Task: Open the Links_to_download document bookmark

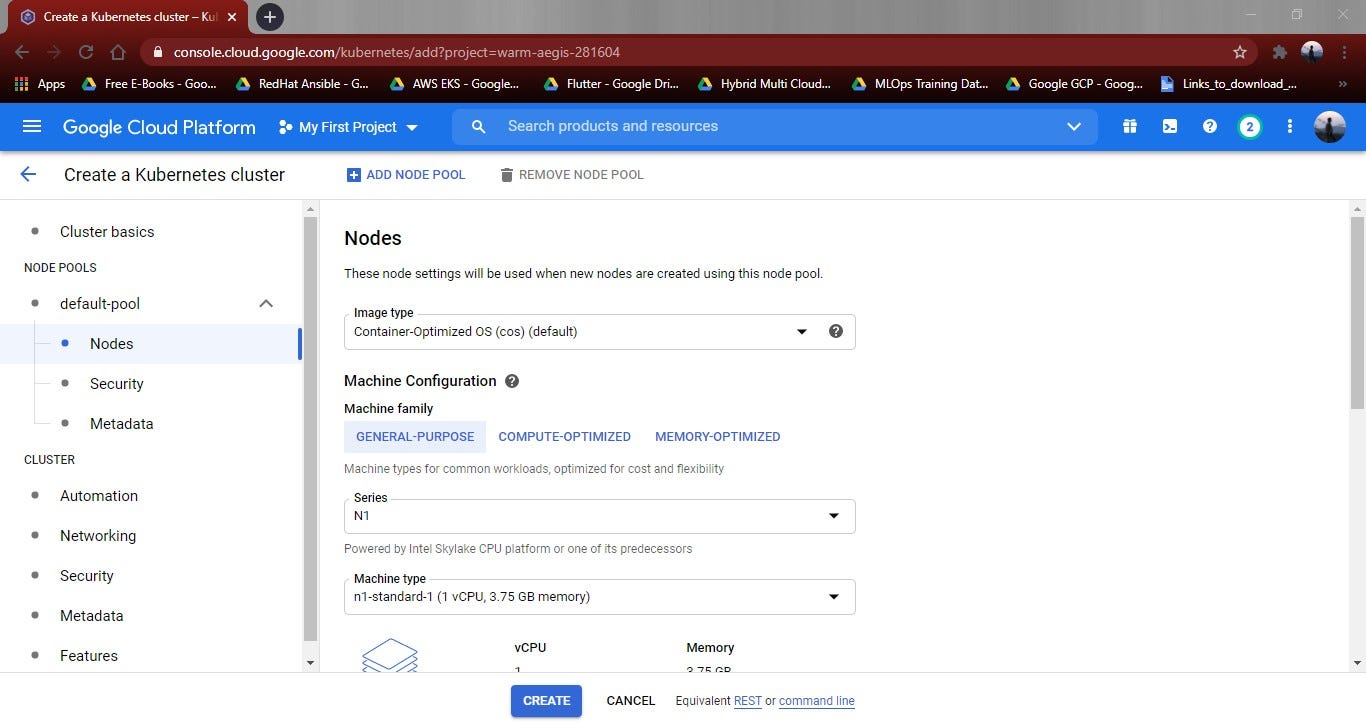Action: pyautogui.click(x=1228, y=84)
